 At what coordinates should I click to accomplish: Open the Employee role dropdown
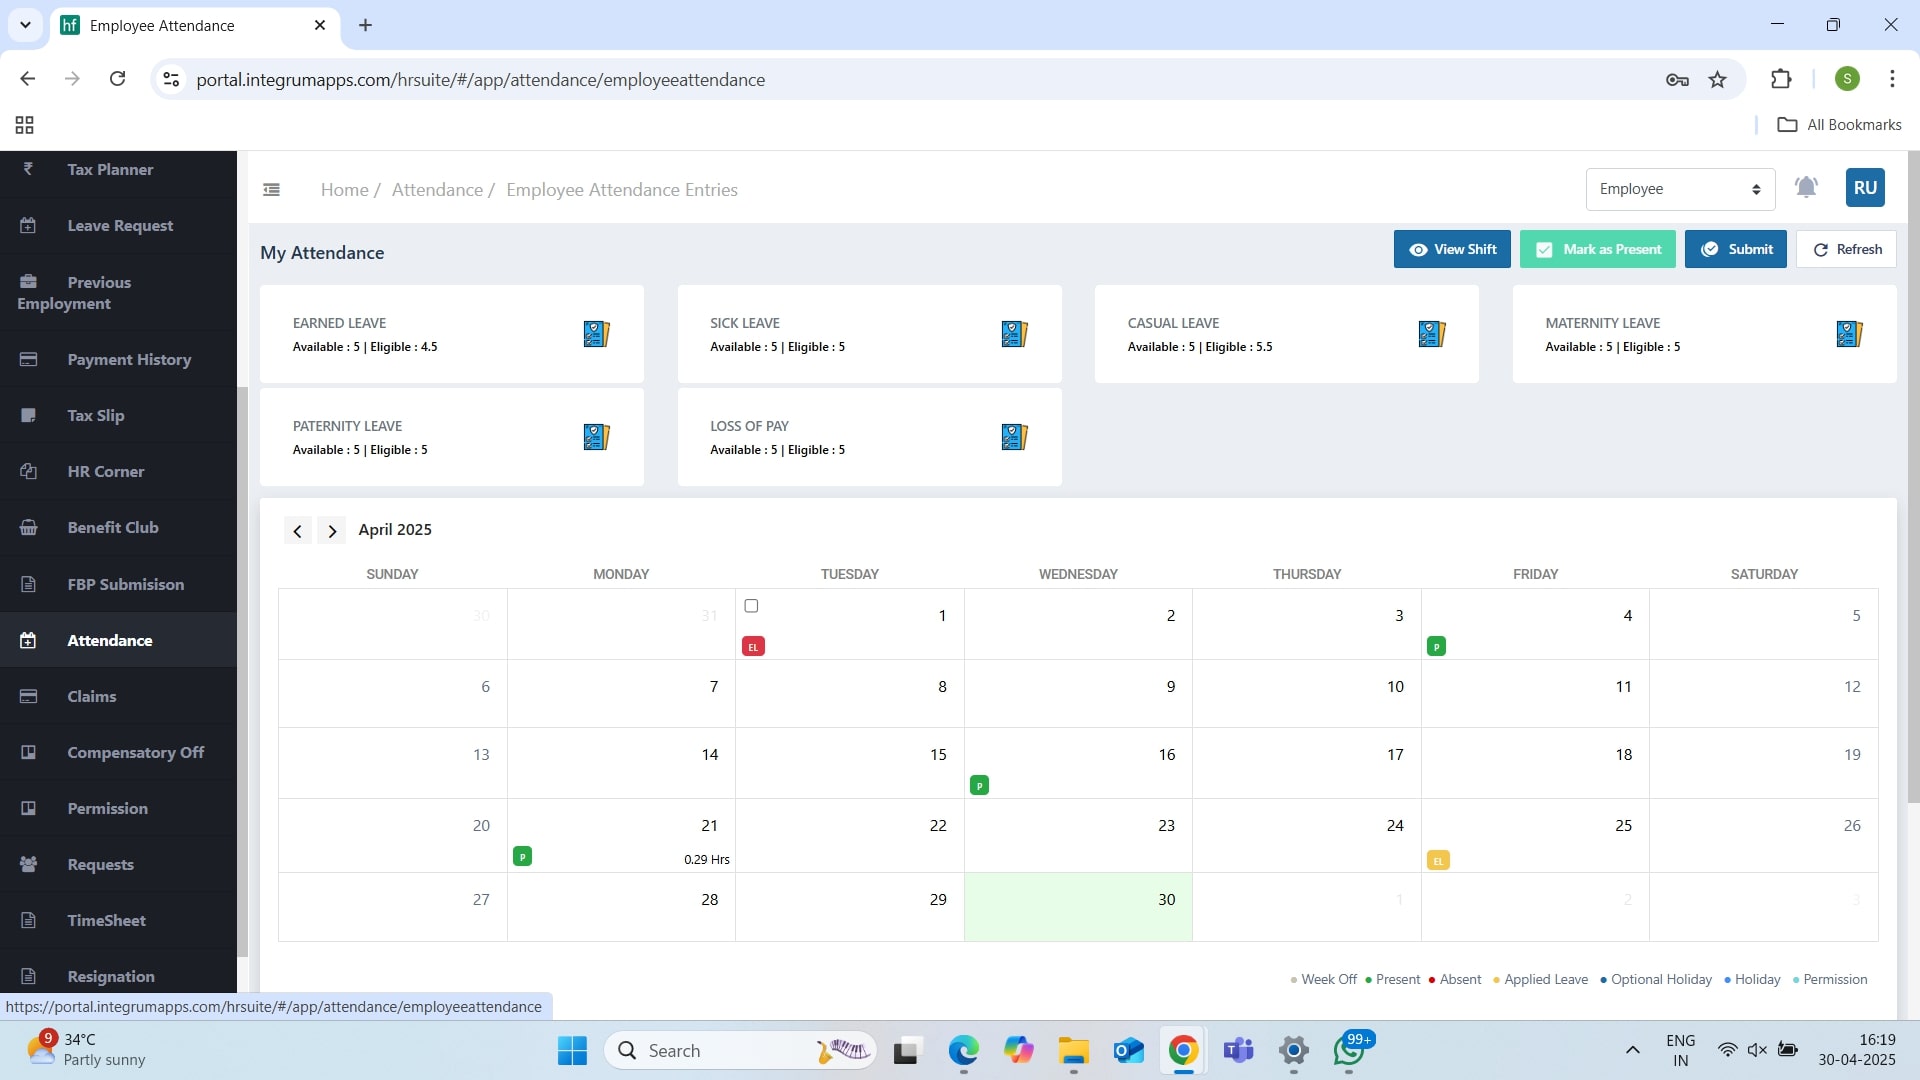click(1679, 189)
